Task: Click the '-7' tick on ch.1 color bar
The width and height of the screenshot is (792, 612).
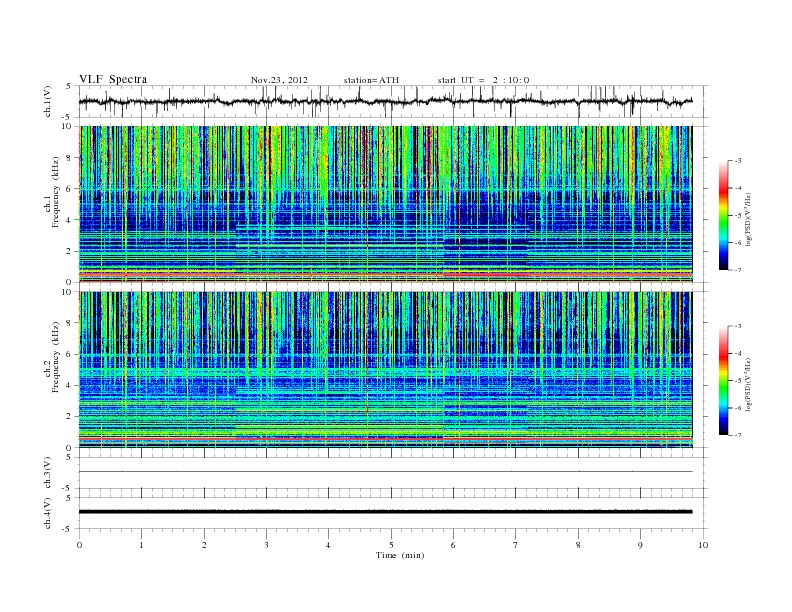Action: coord(737,270)
